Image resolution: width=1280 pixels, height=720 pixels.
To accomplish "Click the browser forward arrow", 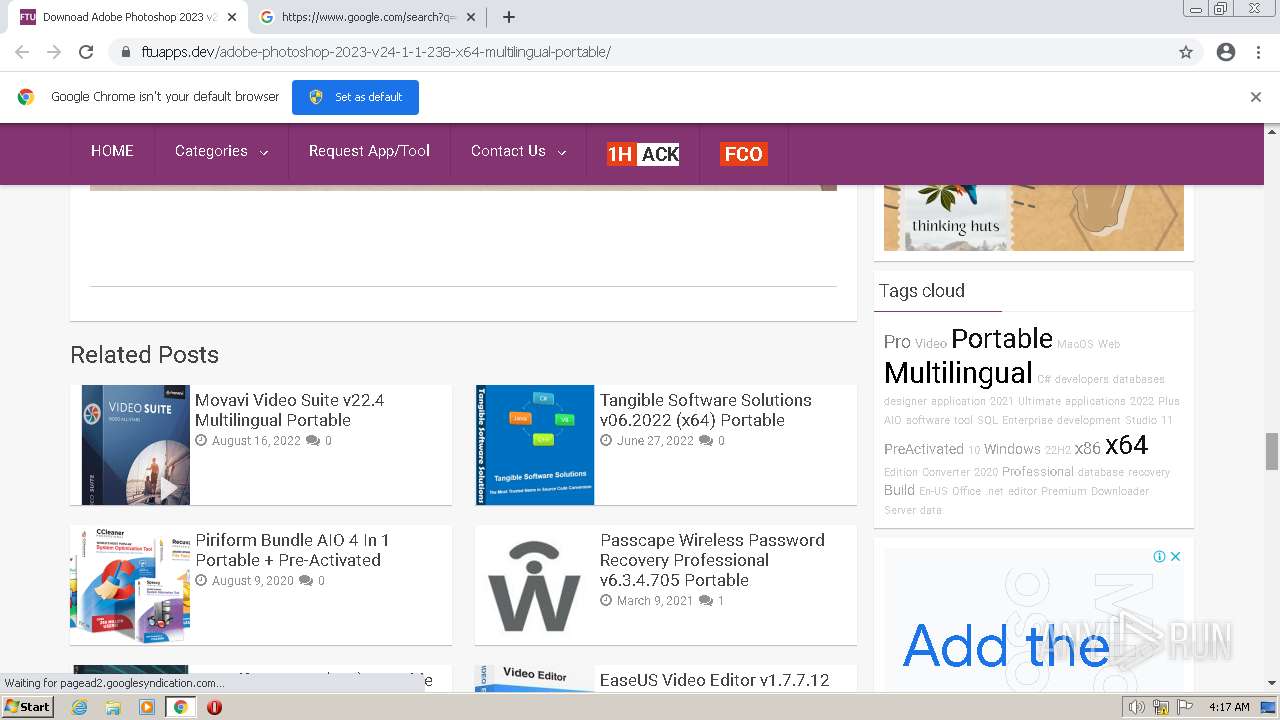I will tap(54, 52).
